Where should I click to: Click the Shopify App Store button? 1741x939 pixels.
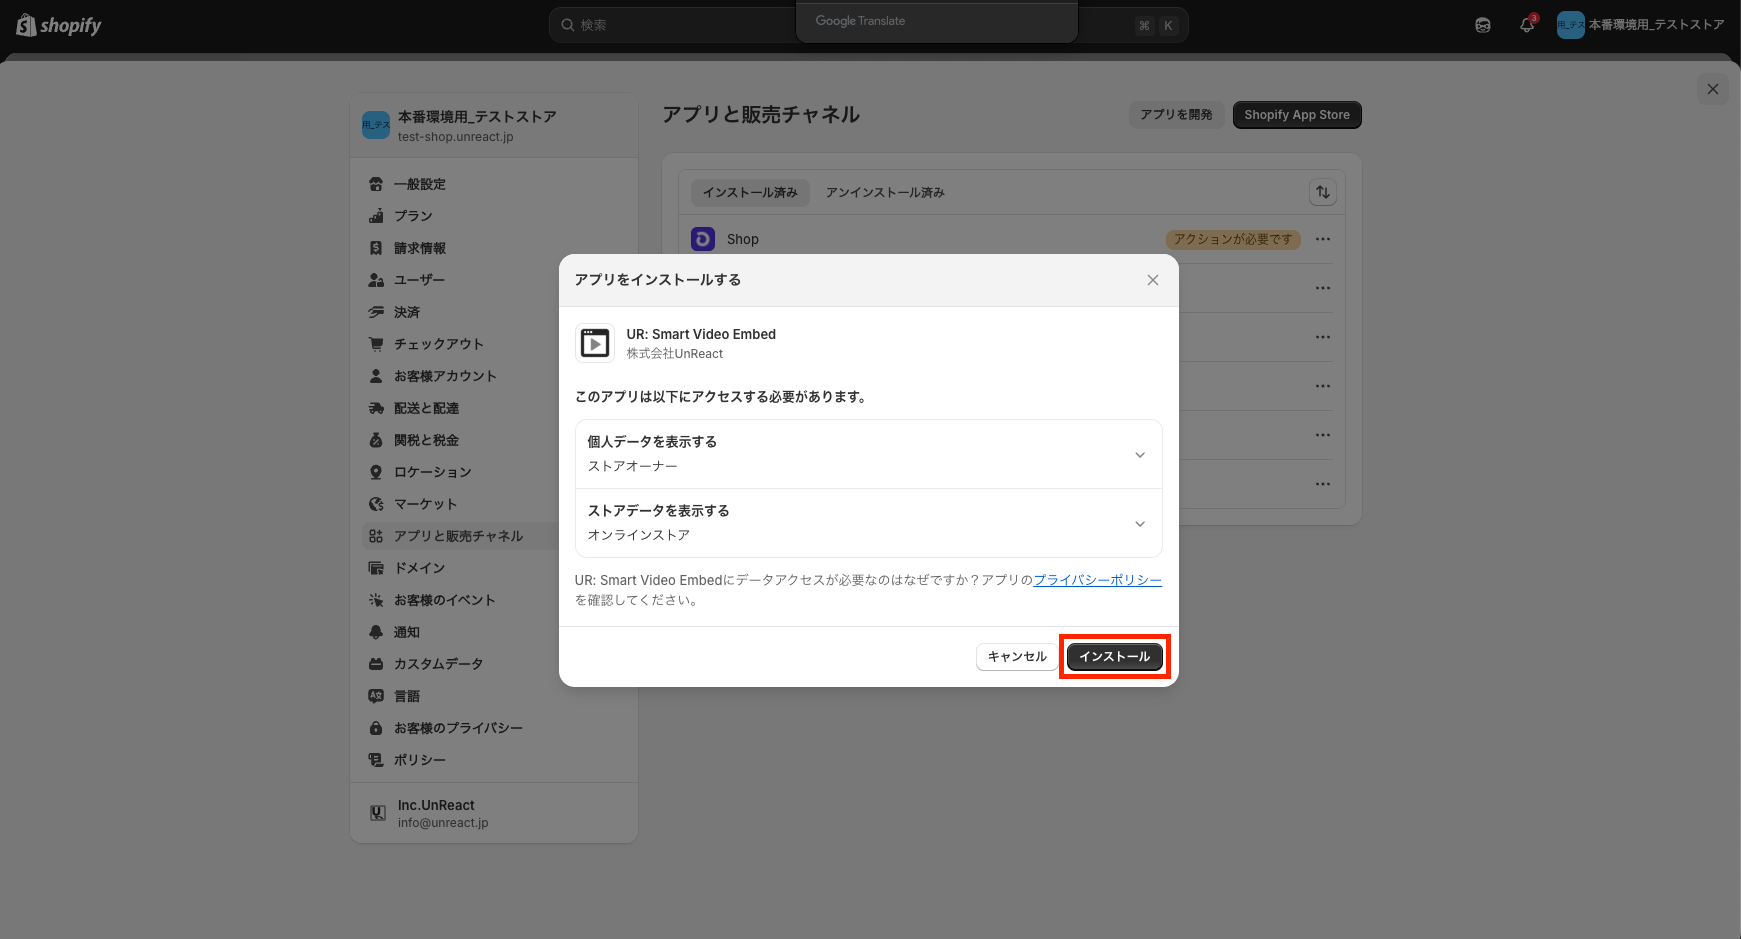1297,115
